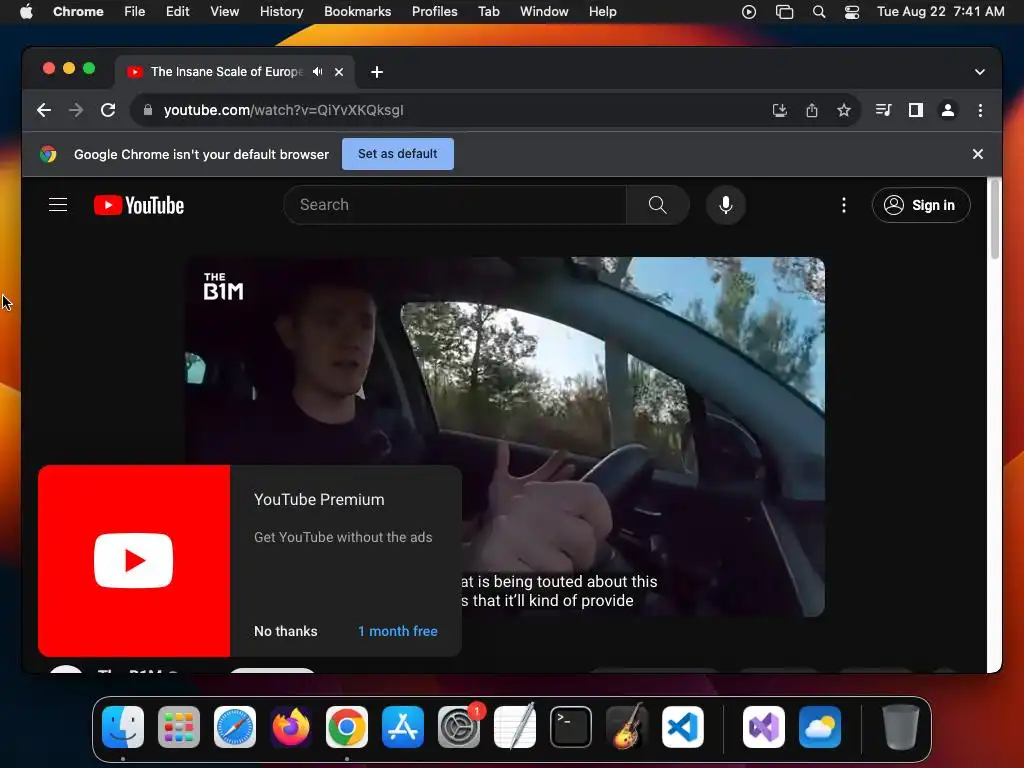Screen dimensions: 1024x768
Task: Go to YouTube home via the logo
Action: [x=139, y=205]
